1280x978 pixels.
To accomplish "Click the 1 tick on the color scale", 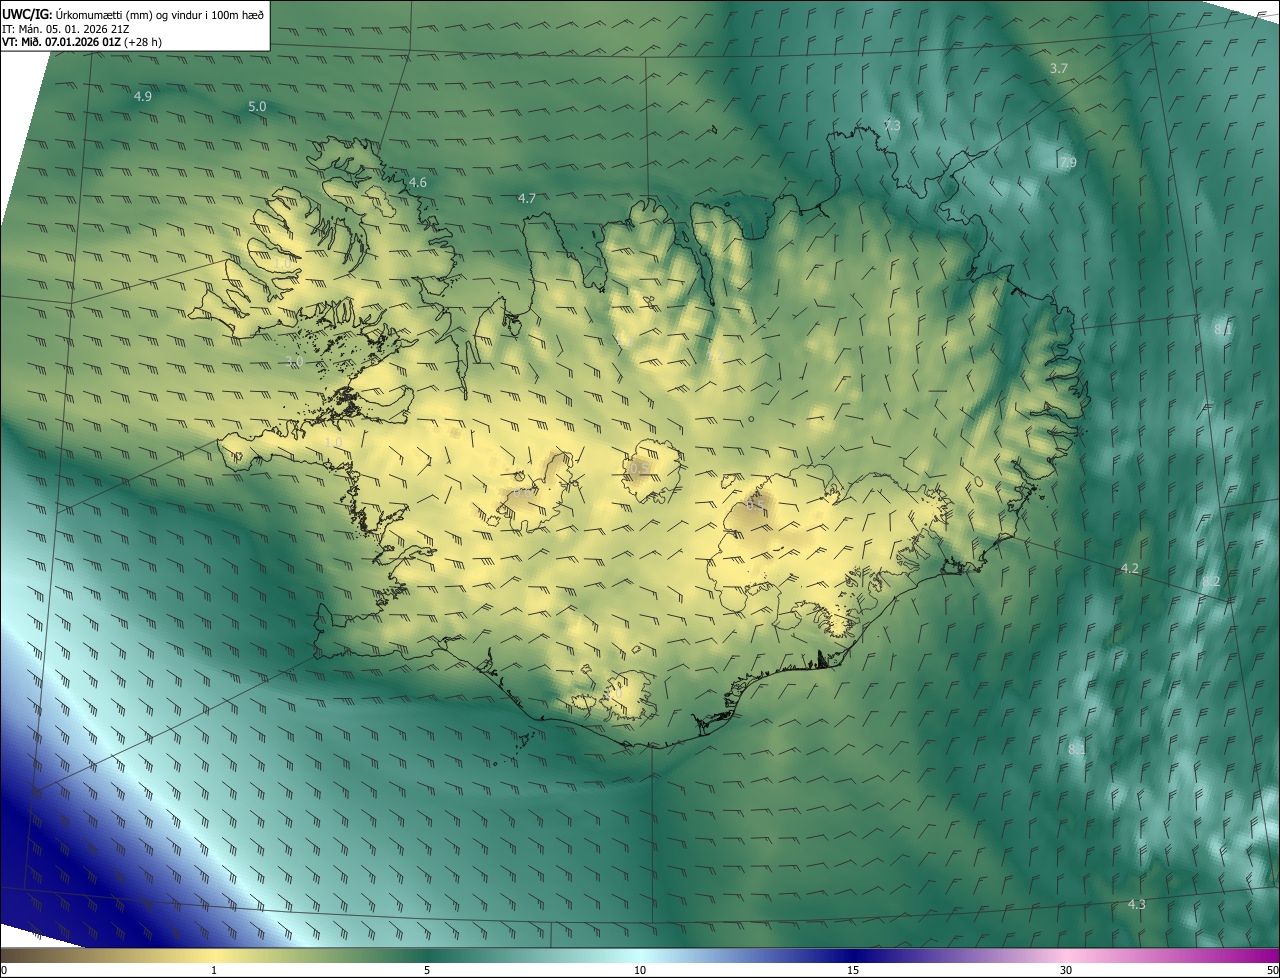I will 214,970.
